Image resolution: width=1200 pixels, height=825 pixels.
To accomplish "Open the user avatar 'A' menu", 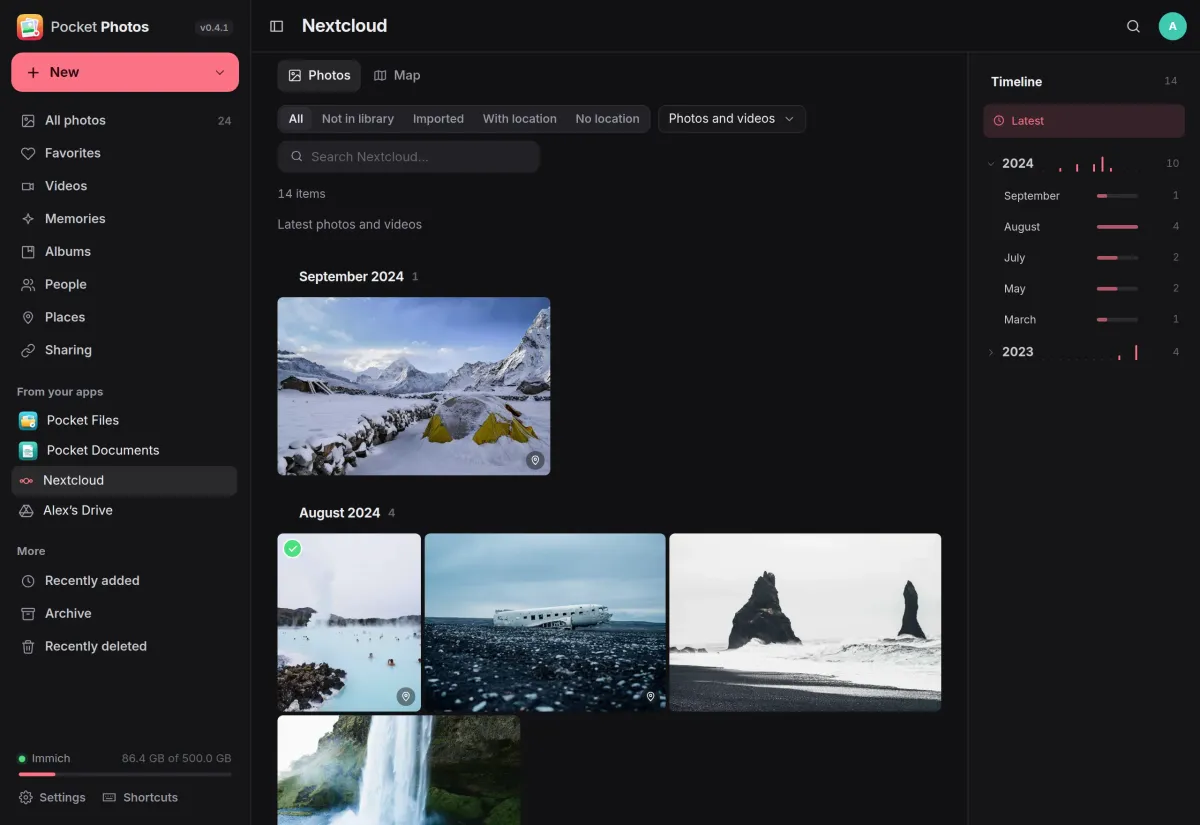I will coord(1172,26).
